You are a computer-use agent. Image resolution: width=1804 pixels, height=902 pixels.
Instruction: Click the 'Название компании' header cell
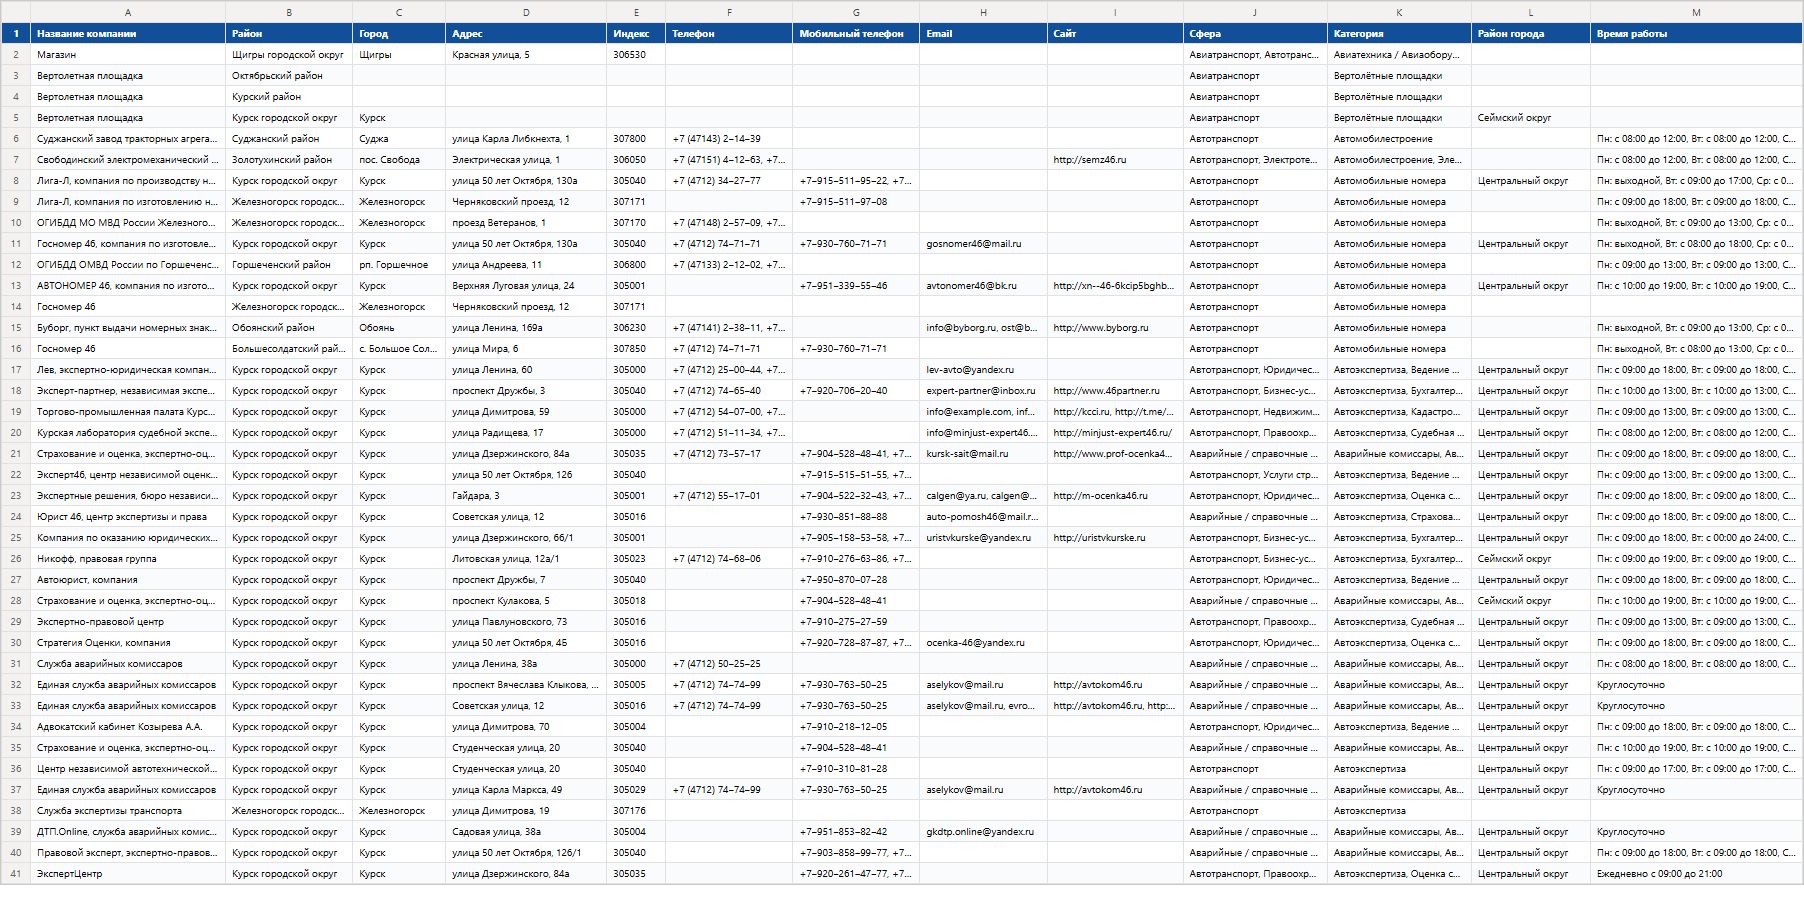tap(128, 34)
